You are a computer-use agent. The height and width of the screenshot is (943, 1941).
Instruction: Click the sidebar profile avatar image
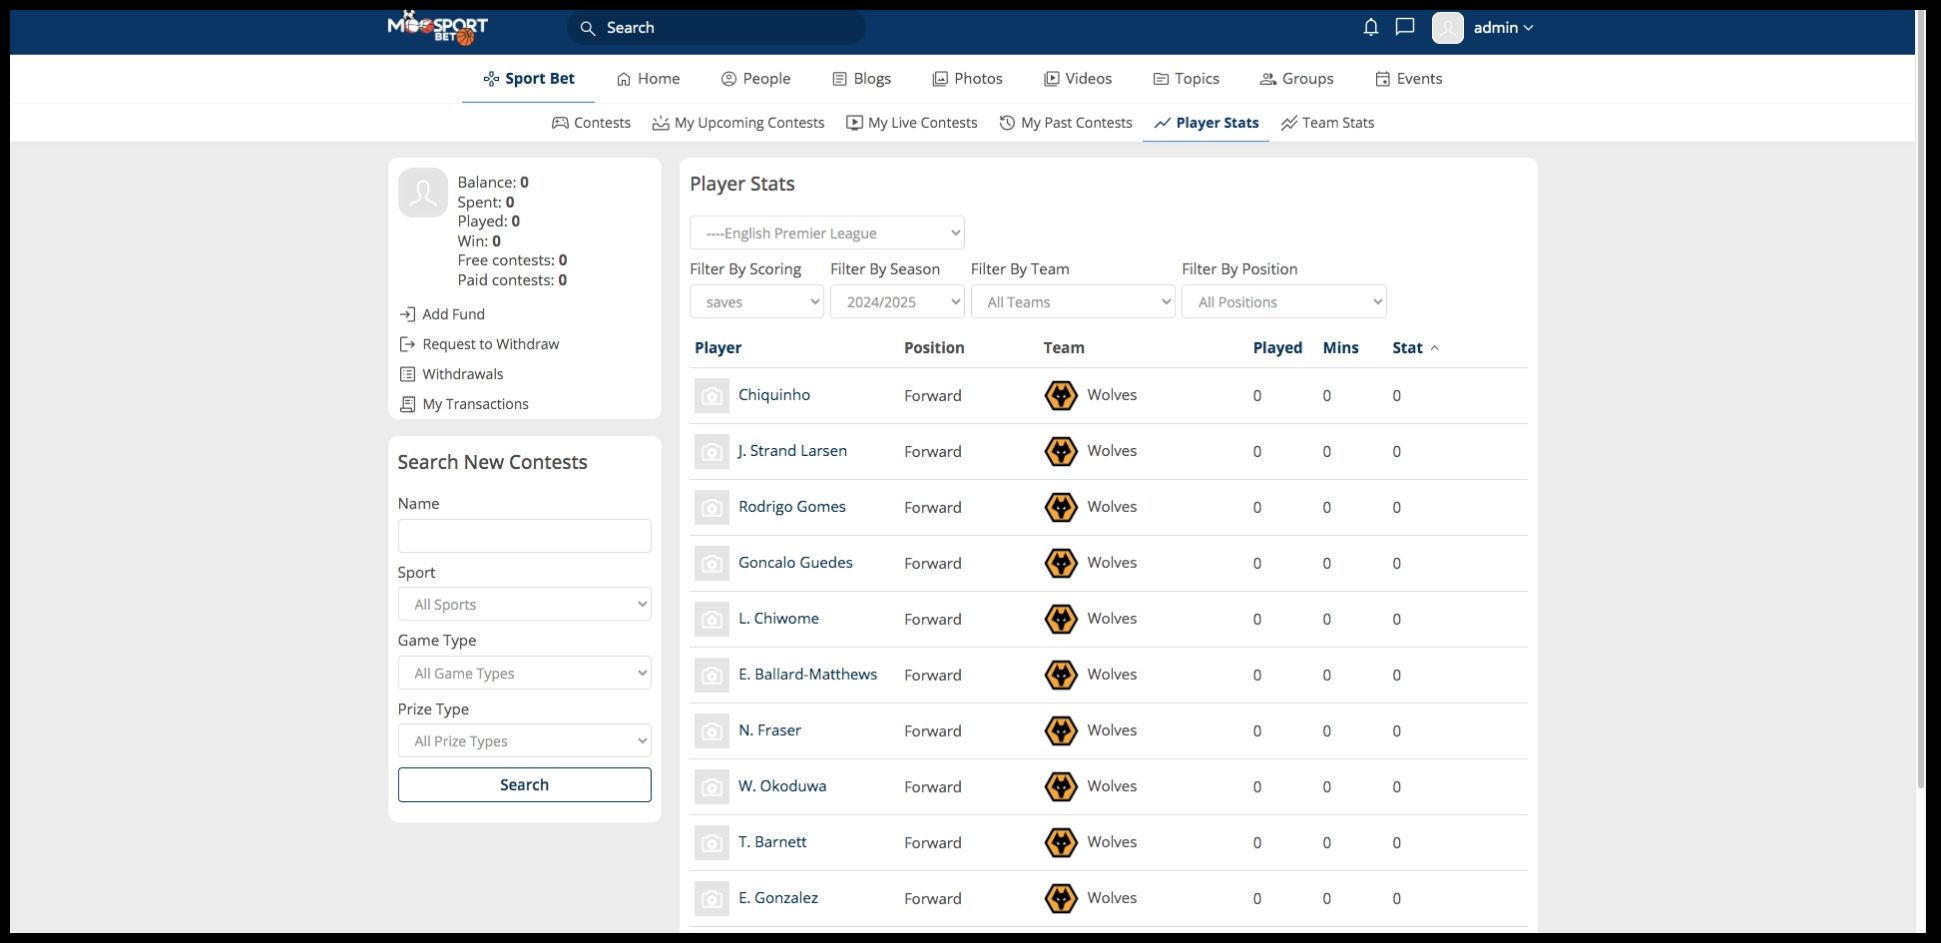(423, 192)
